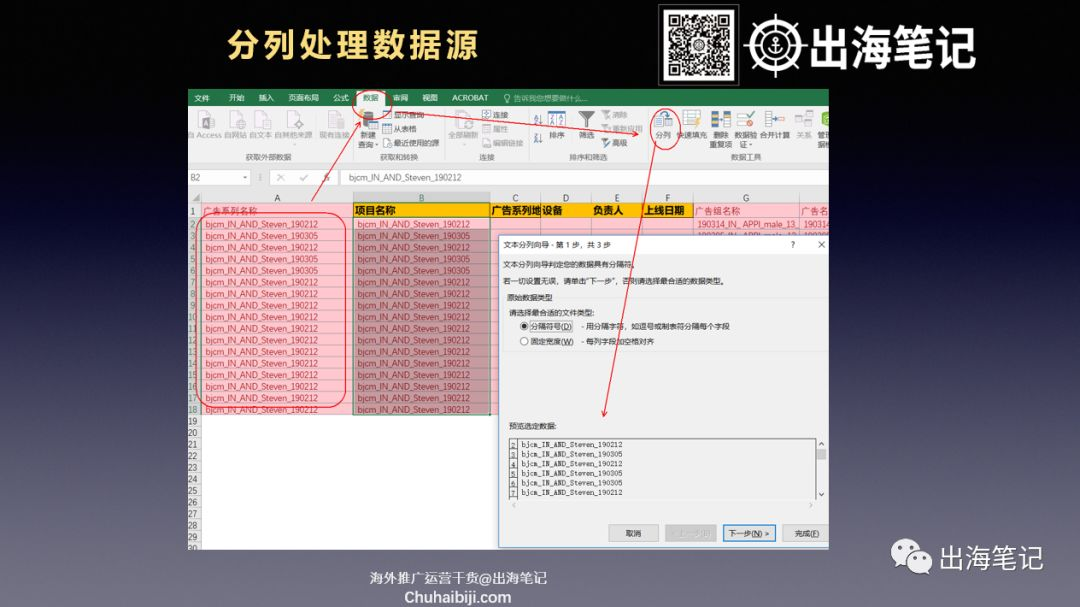
Task: Select the 项目名称 header cell in column B
Action: [421, 211]
